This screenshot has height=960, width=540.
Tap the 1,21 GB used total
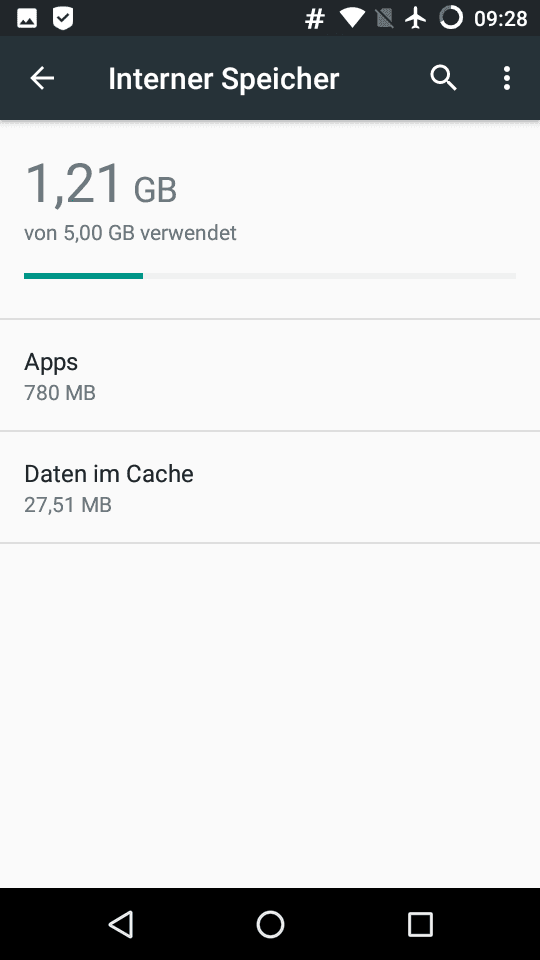(101, 184)
